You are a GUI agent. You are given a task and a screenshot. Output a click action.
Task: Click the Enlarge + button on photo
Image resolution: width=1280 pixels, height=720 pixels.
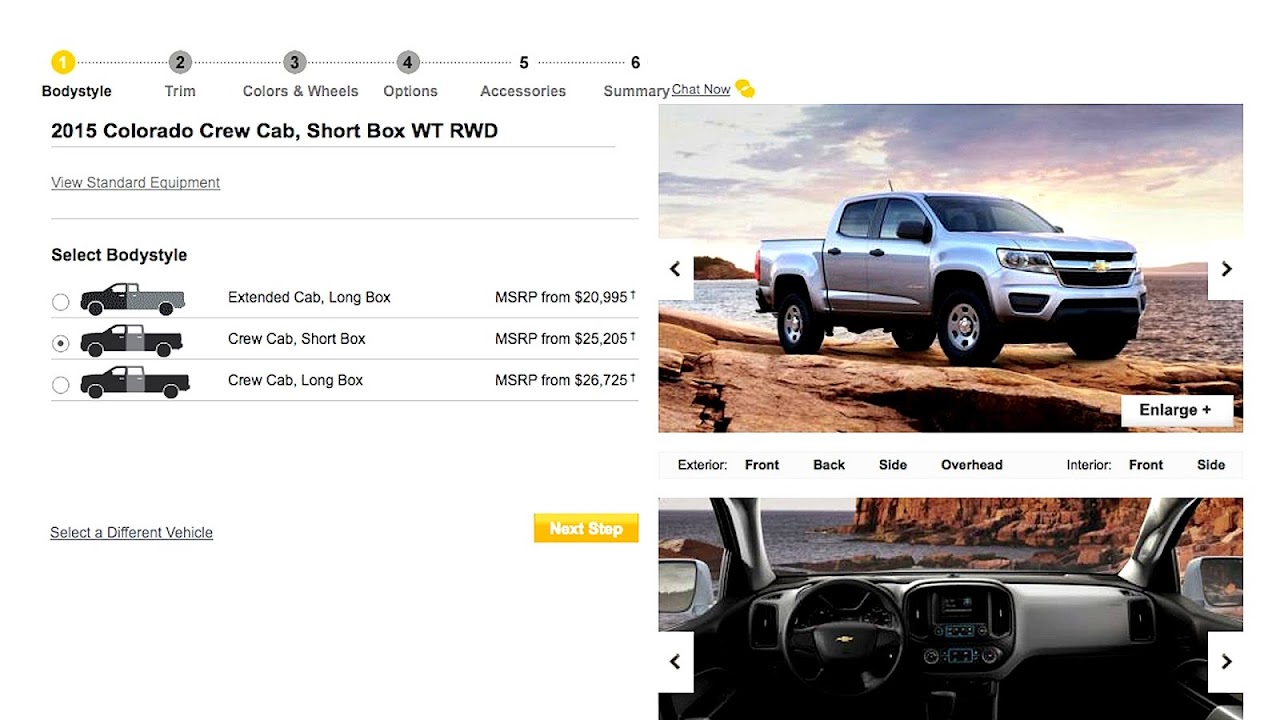point(1176,410)
